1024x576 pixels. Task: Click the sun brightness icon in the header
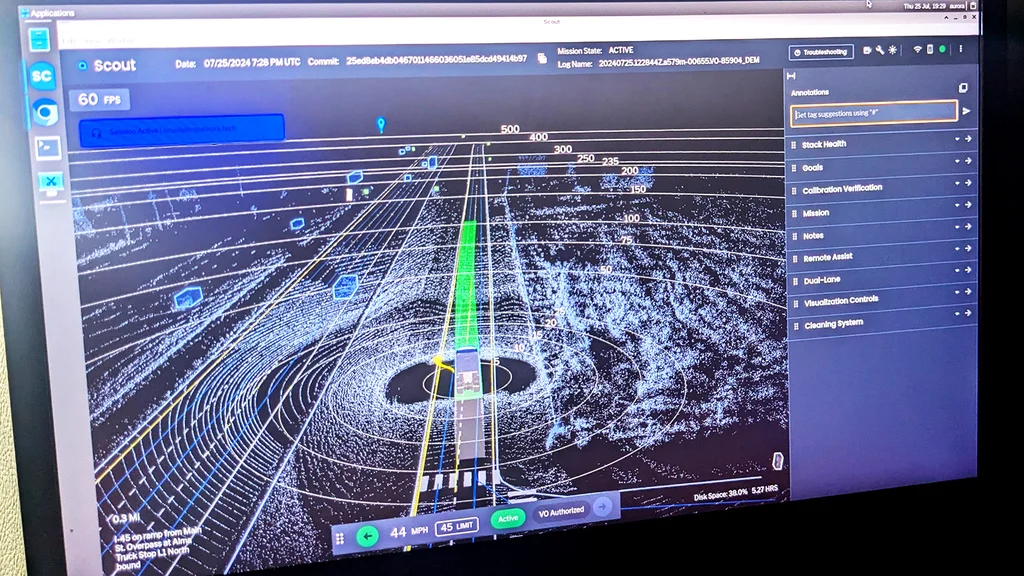pos(893,50)
